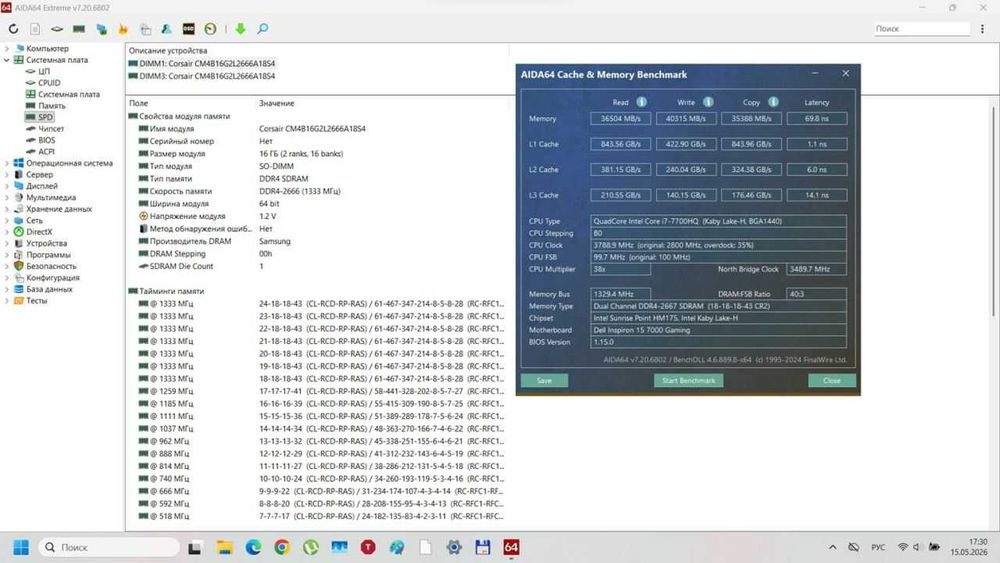Click the user figure toolbar icon
Screen dimensions: 1000x563
tap(166, 29)
